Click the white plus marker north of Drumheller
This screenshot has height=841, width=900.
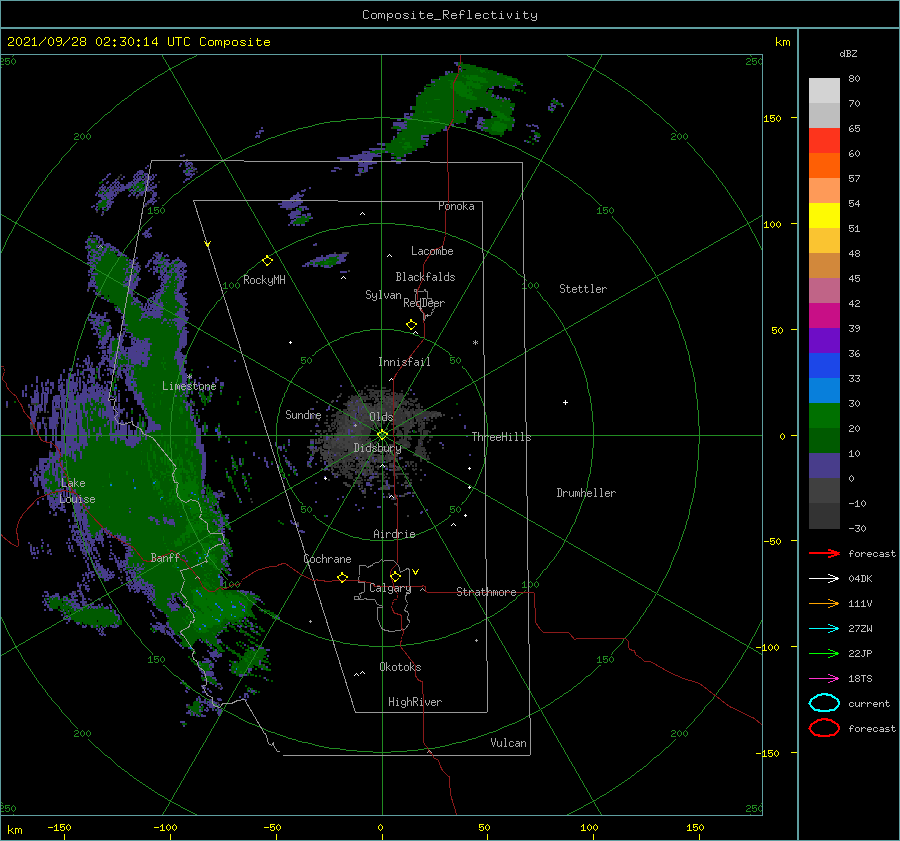[565, 402]
